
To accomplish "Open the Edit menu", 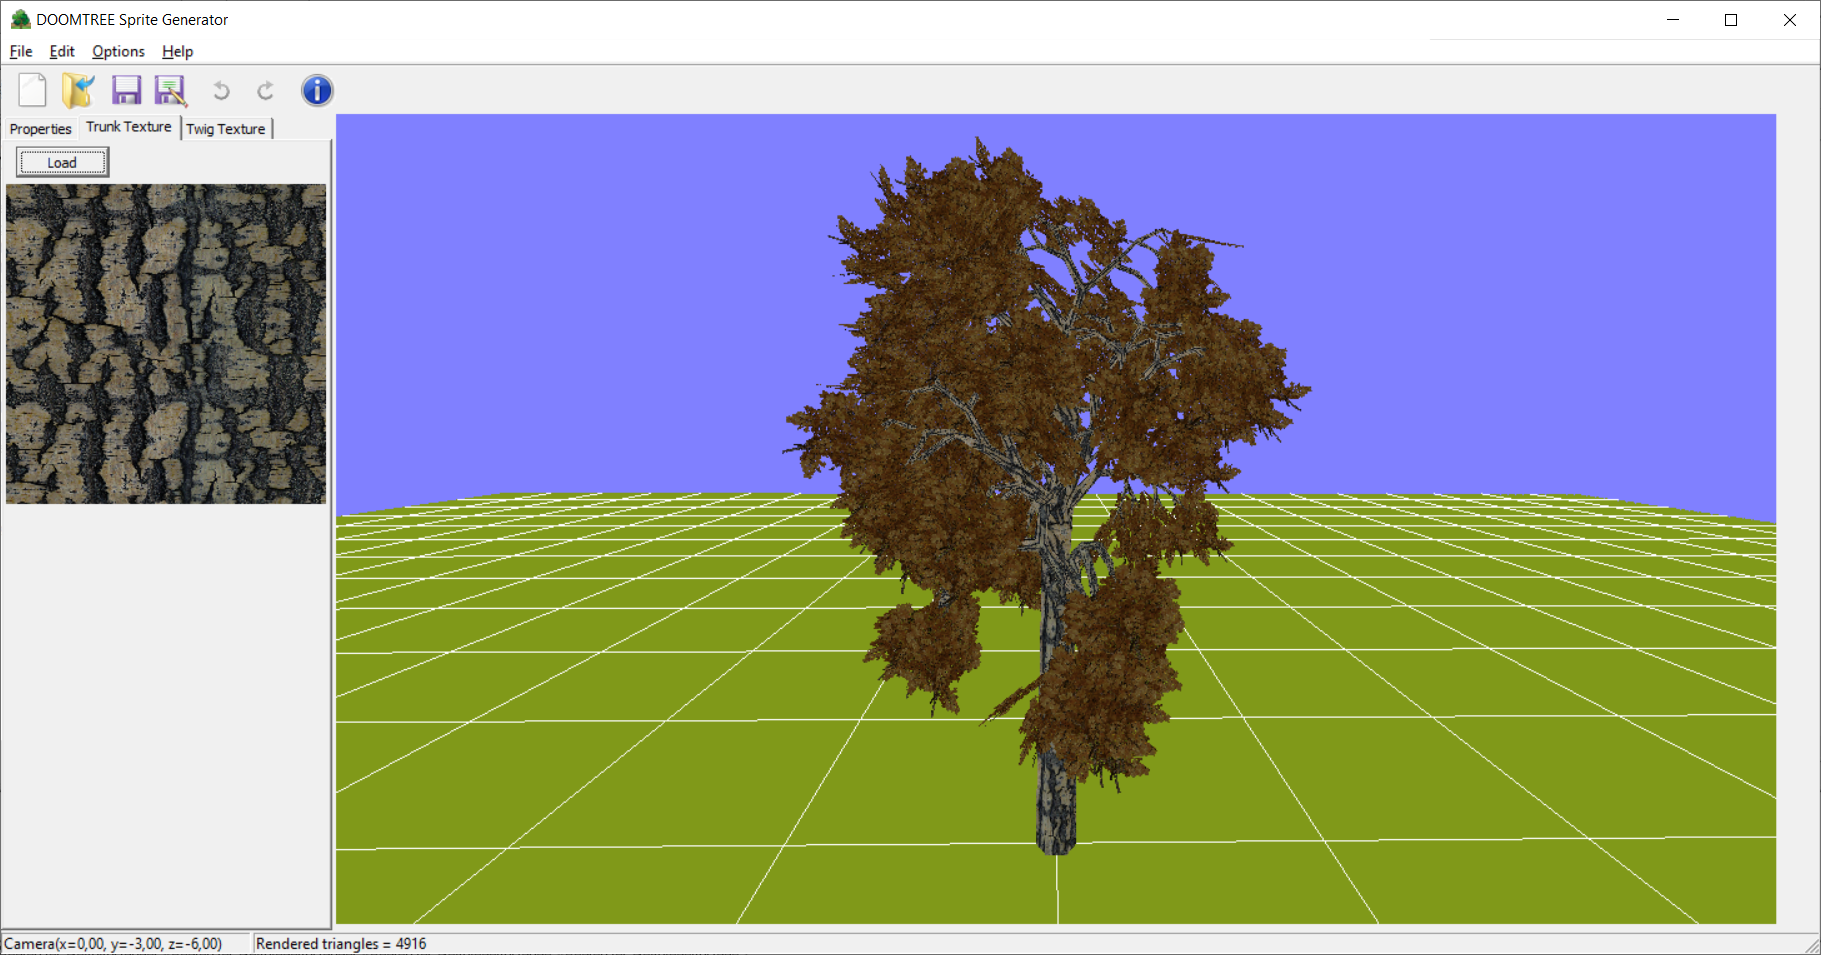I will point(61,51).
